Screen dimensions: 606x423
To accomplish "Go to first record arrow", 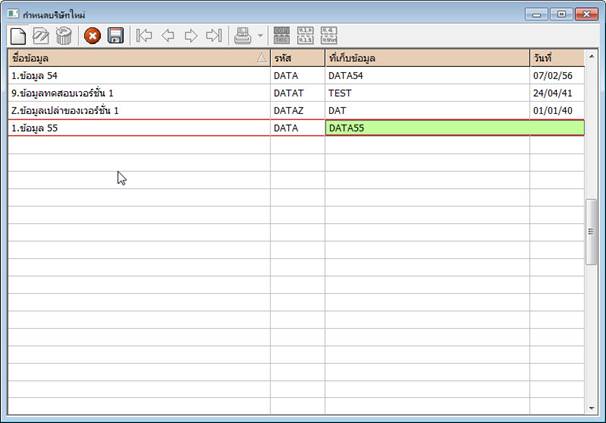I will tap(145, 36).
